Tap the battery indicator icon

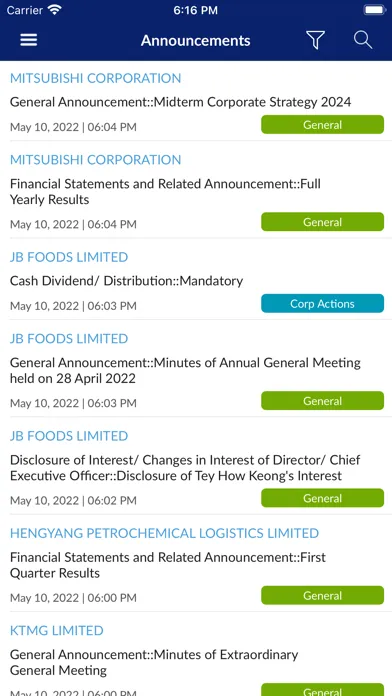point(375,10)
